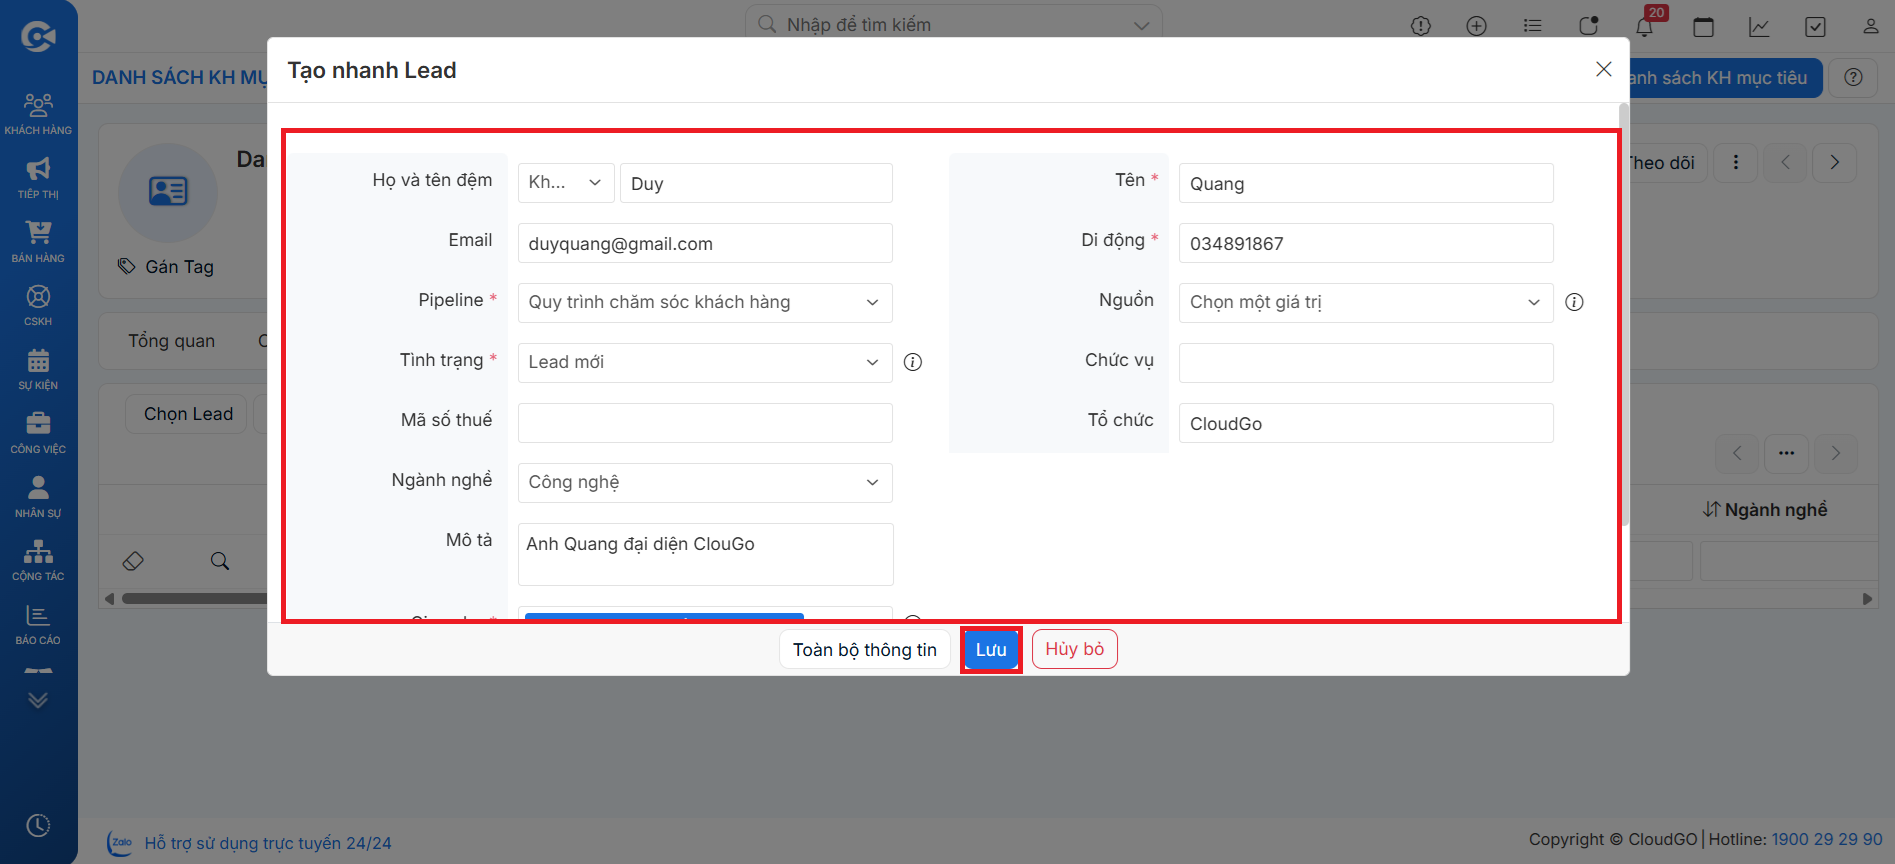Click the CloudGo logo at top left

click(38, 37)
